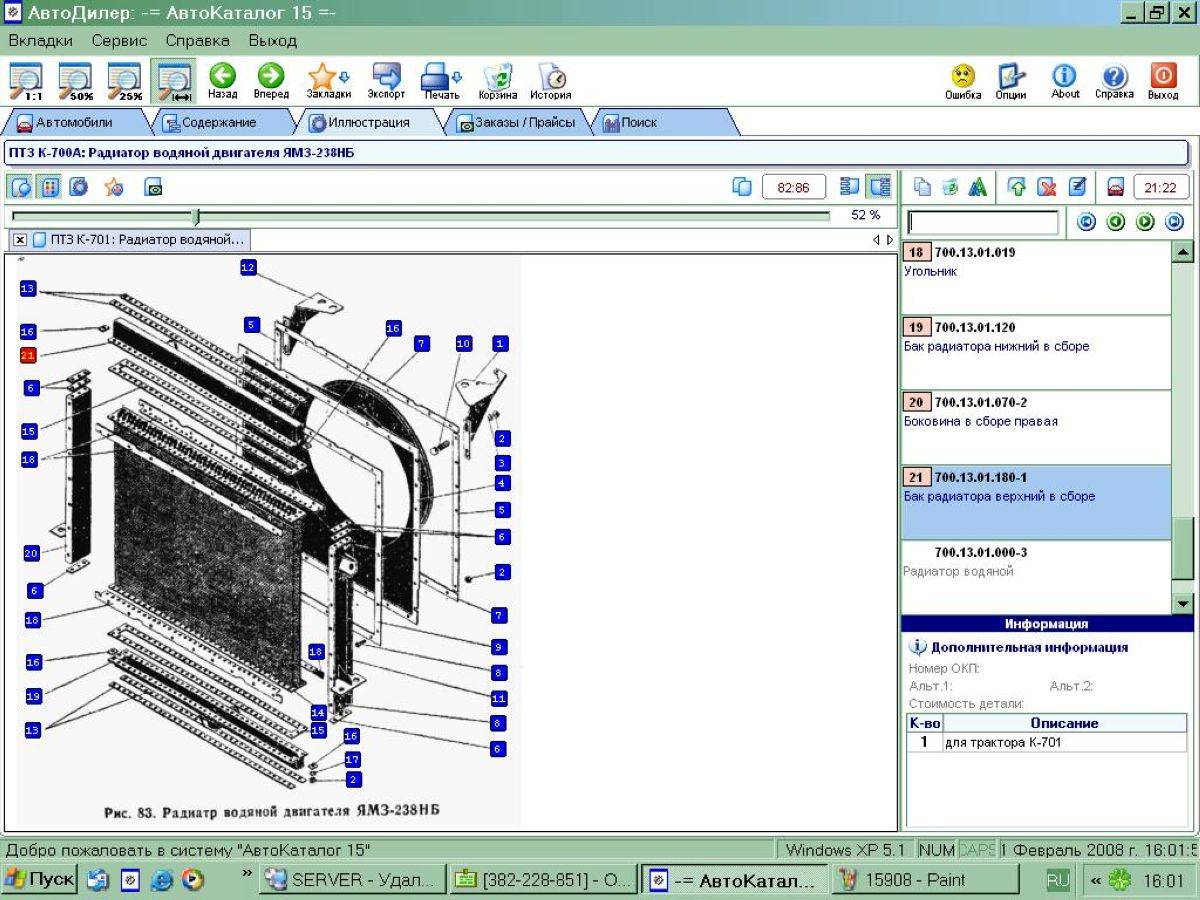The image size is (1200, 900).
Task: Click red callout 21 on illustration
Action: click(28, 355)
